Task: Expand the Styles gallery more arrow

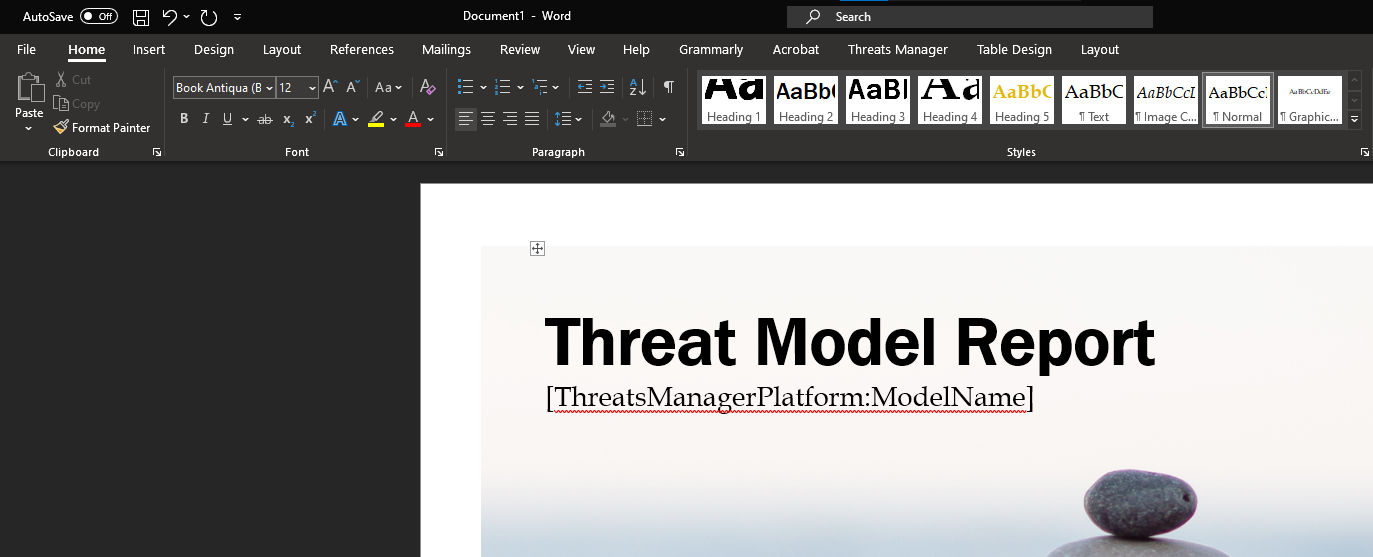Action: pyautogui.click(x=1355, y=119)
